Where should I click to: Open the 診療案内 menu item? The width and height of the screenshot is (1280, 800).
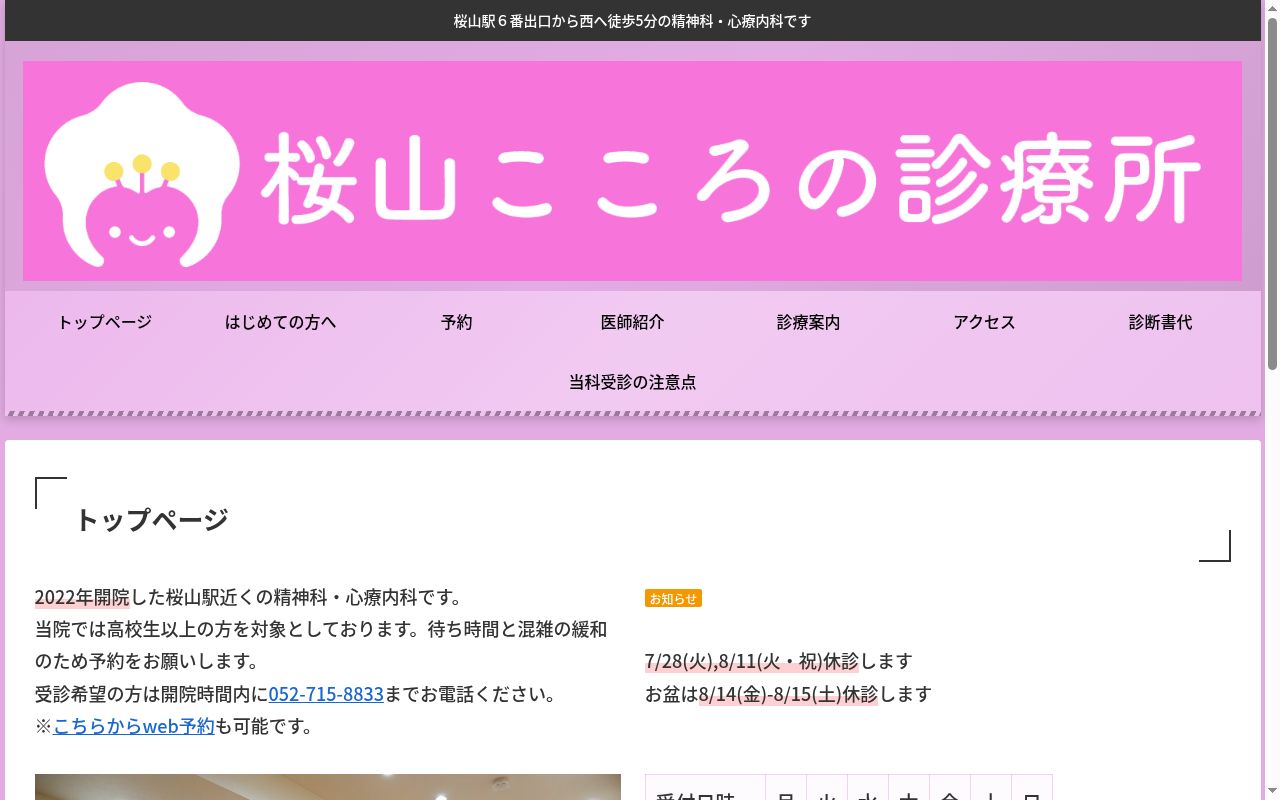809,322
